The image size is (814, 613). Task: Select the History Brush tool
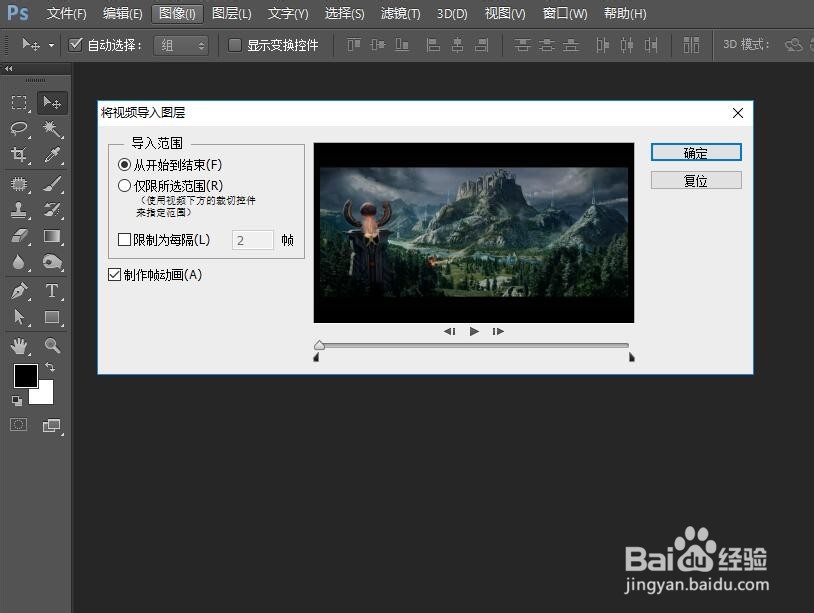(x=52, y=210)
